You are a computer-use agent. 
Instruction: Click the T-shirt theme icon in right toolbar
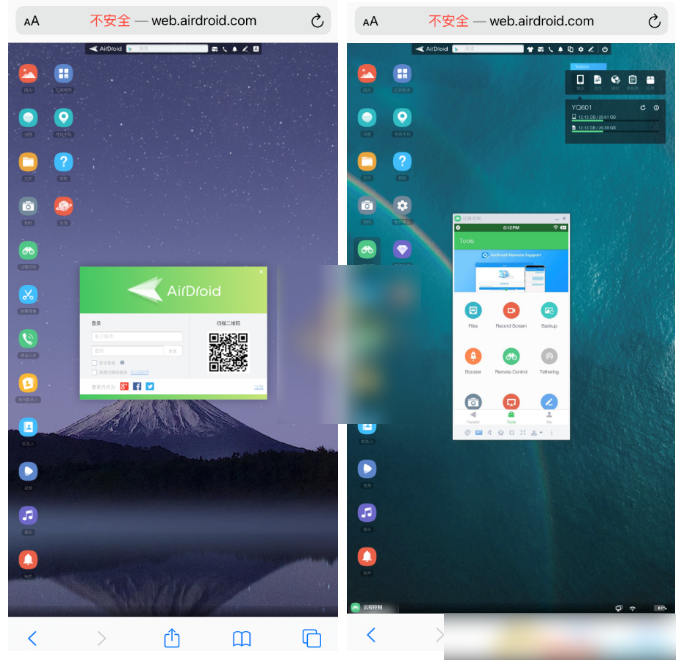(x=530, y=50)
